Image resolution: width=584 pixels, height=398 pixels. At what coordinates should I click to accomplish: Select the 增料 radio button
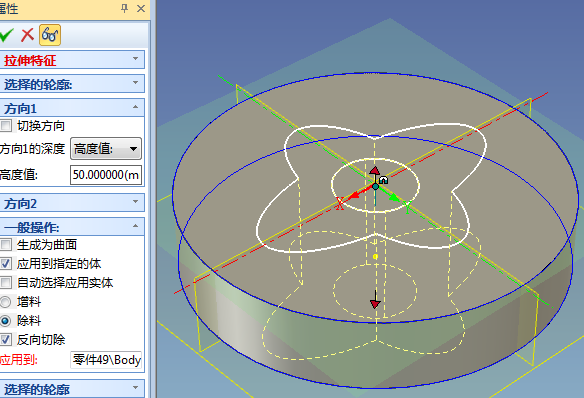pos(5,302)
